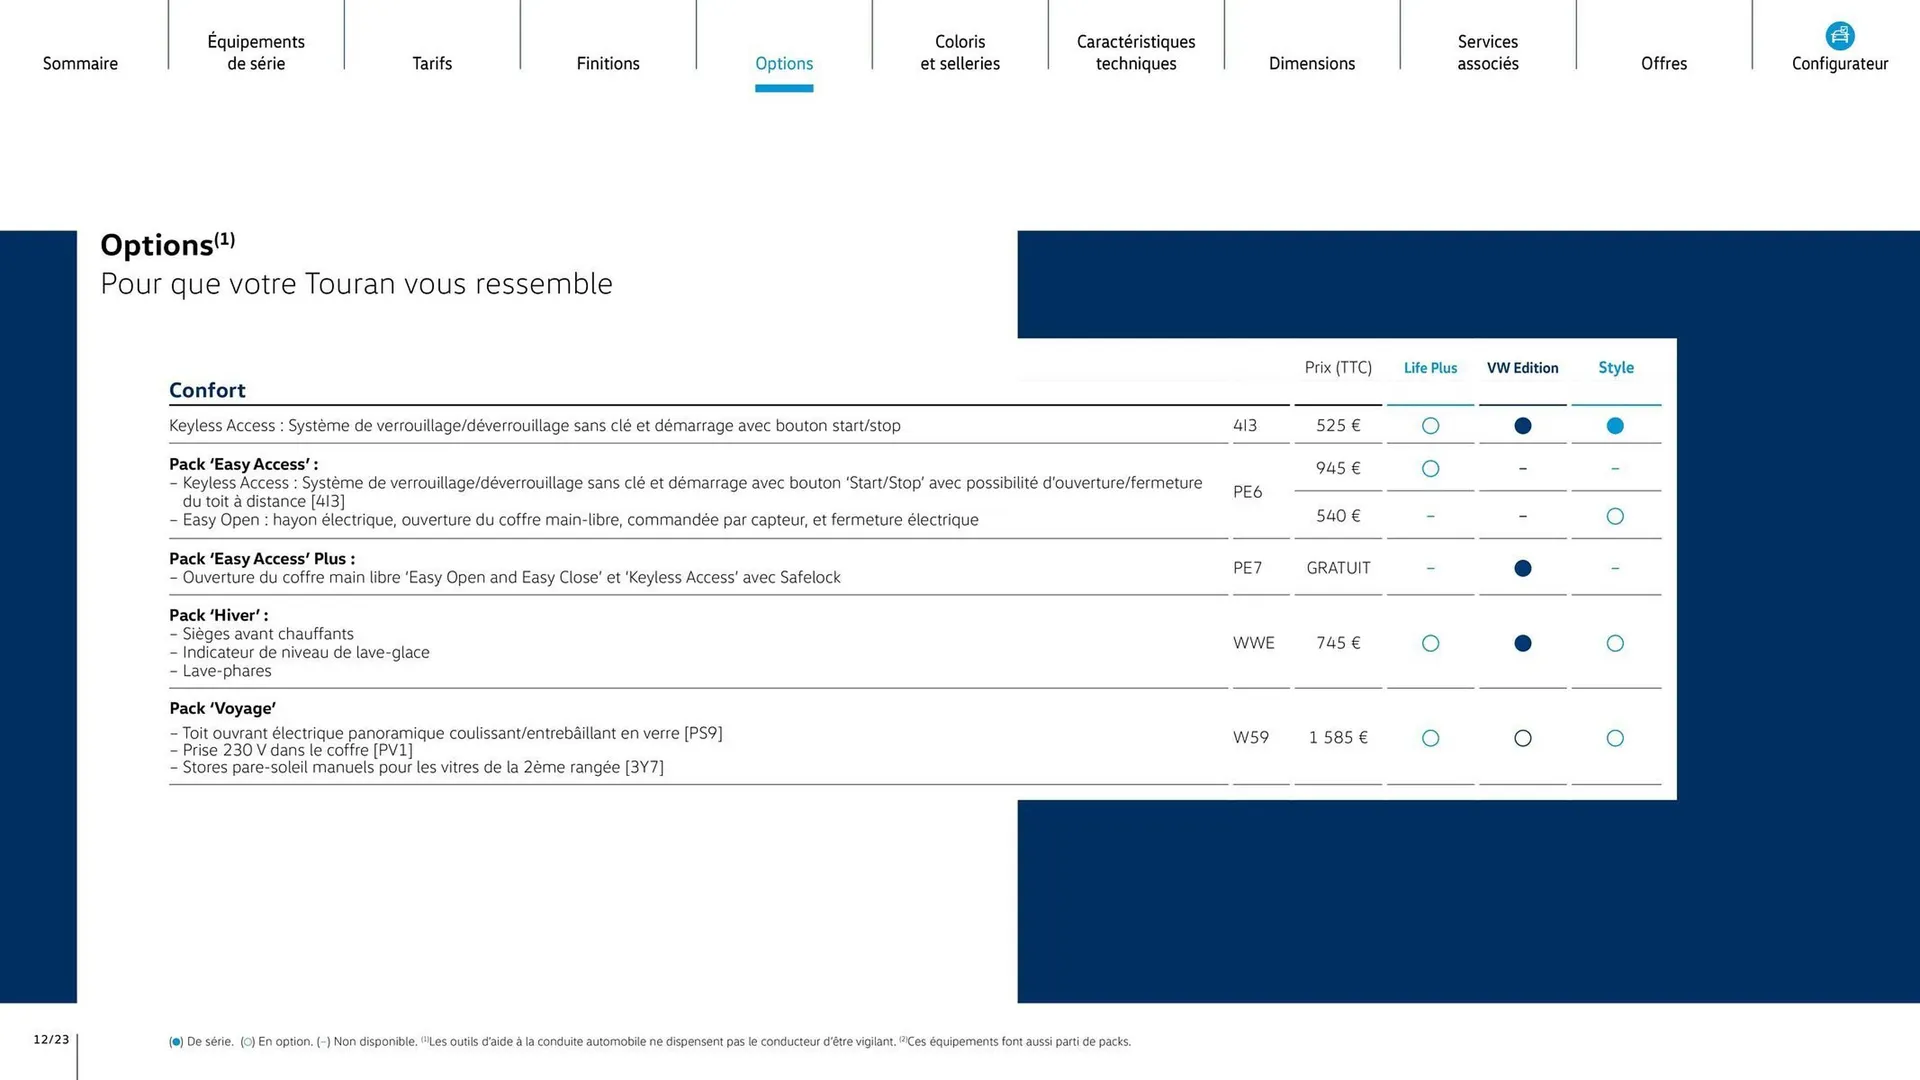Select the active Options tab
Screen dimensions: 1920x1080
pos(784,63)
